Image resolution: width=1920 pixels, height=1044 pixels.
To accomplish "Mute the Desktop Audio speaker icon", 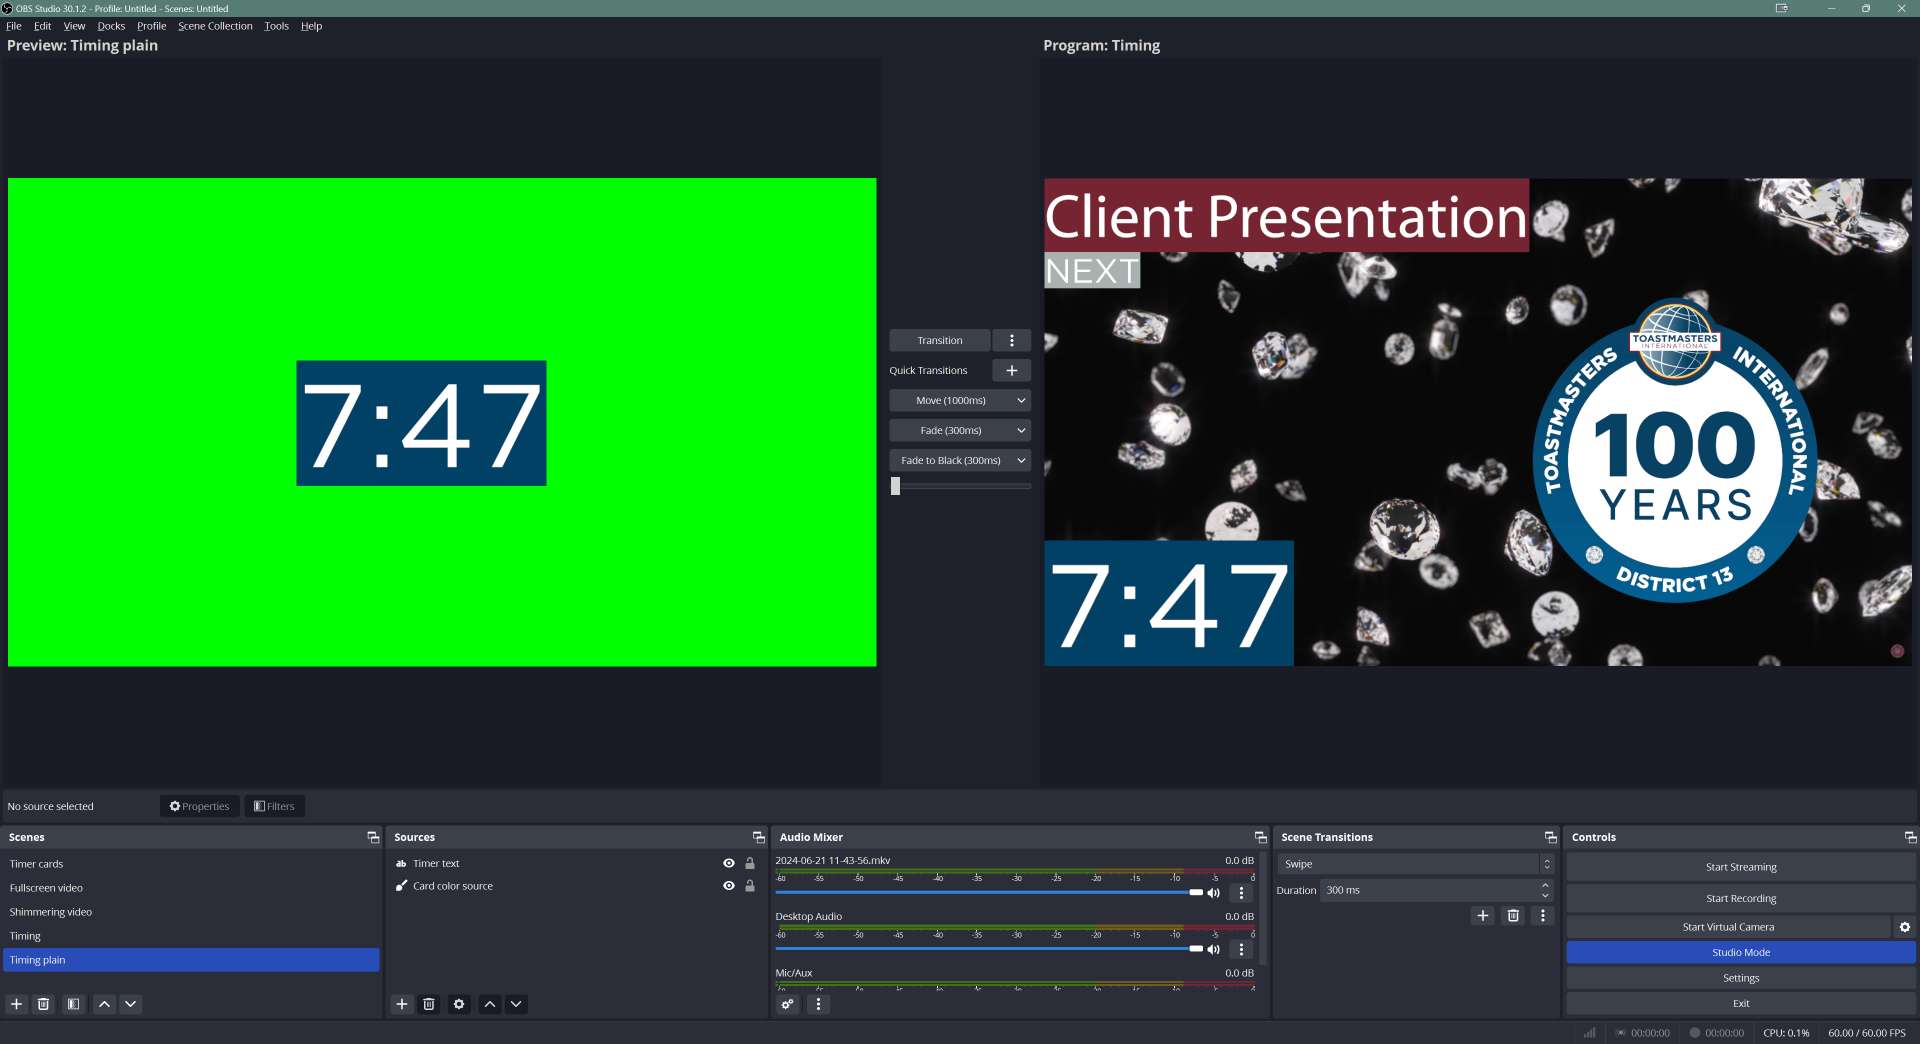I will pos(1213,949).
